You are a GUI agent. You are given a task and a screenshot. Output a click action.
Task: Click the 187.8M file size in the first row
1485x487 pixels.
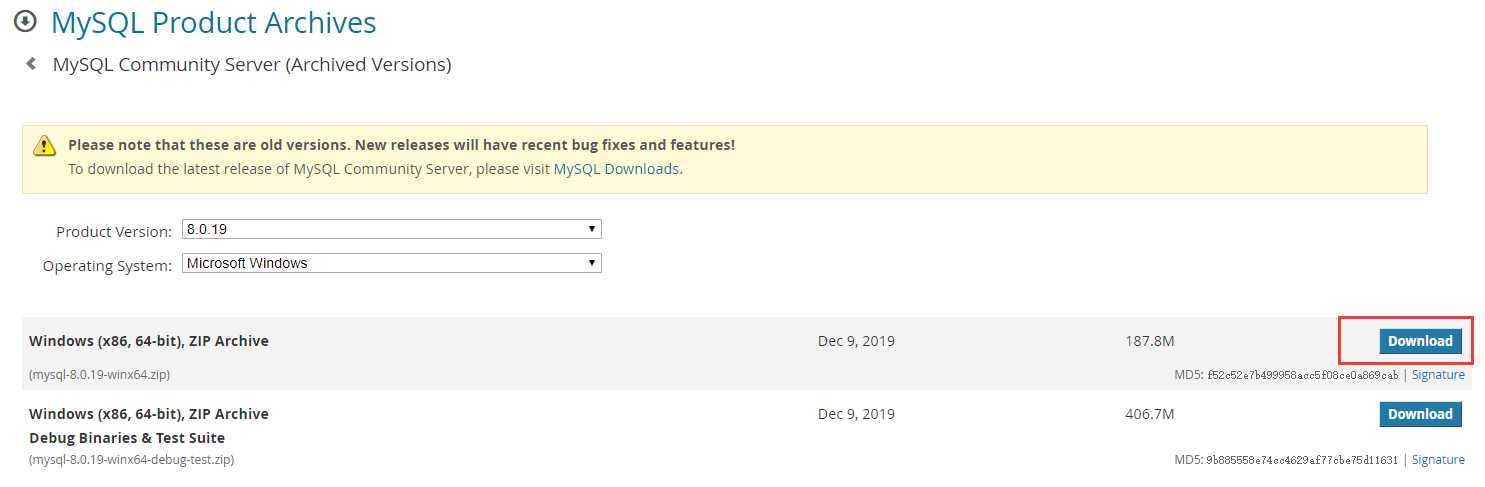1150,341
